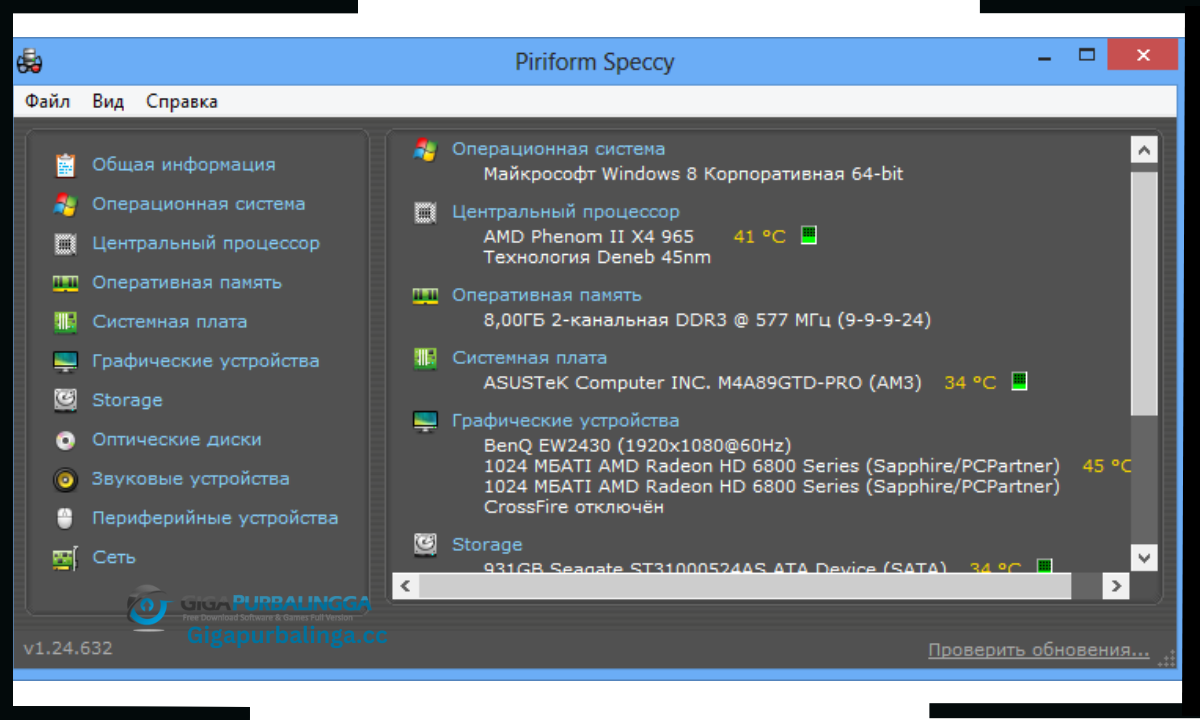The image size is (1200, 720).
Task: Click the Storage heading link in summary
Action: [x=487, y=545]
